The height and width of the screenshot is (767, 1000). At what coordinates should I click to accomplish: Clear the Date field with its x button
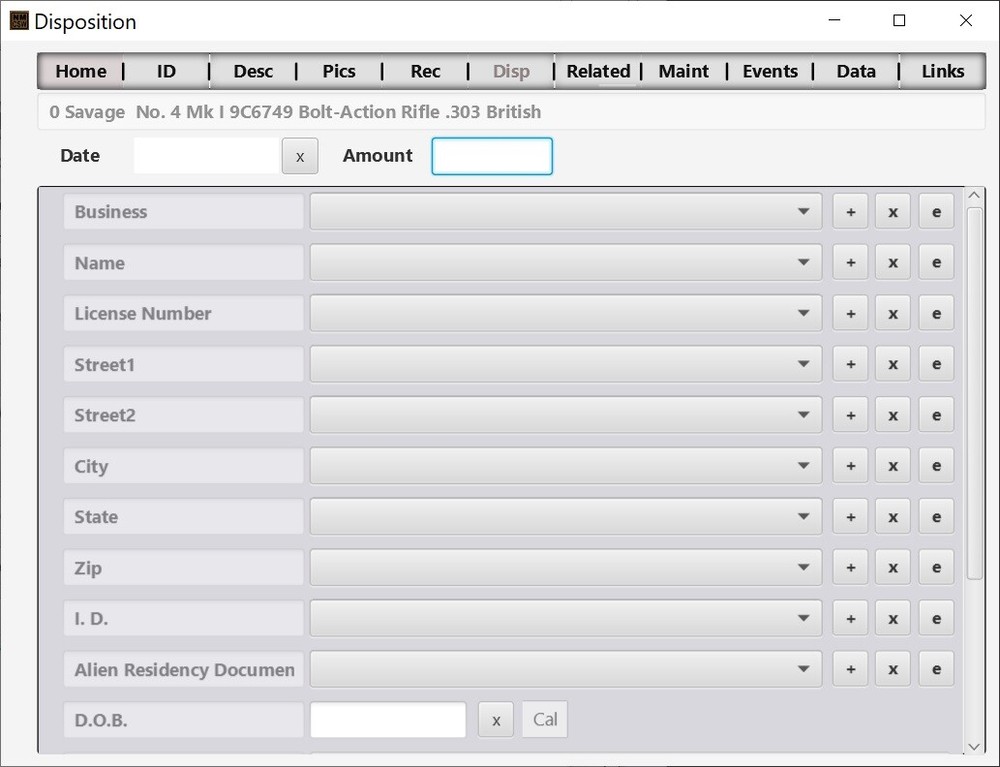[300, 156]
